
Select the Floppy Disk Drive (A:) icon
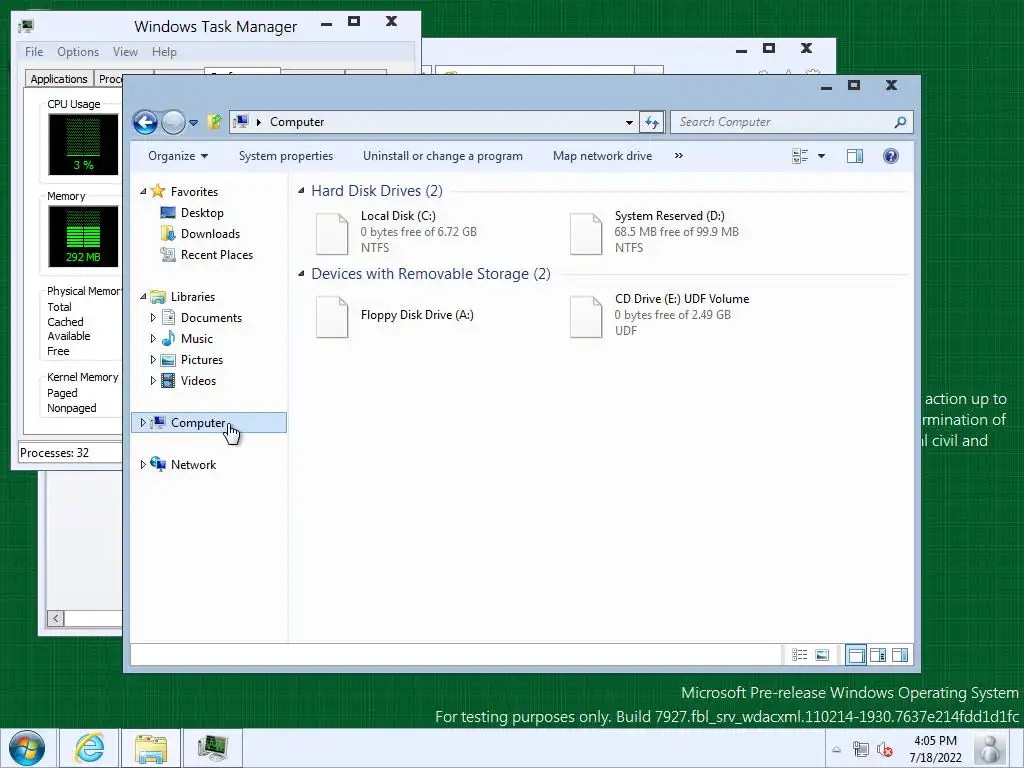tap(332, 317)
